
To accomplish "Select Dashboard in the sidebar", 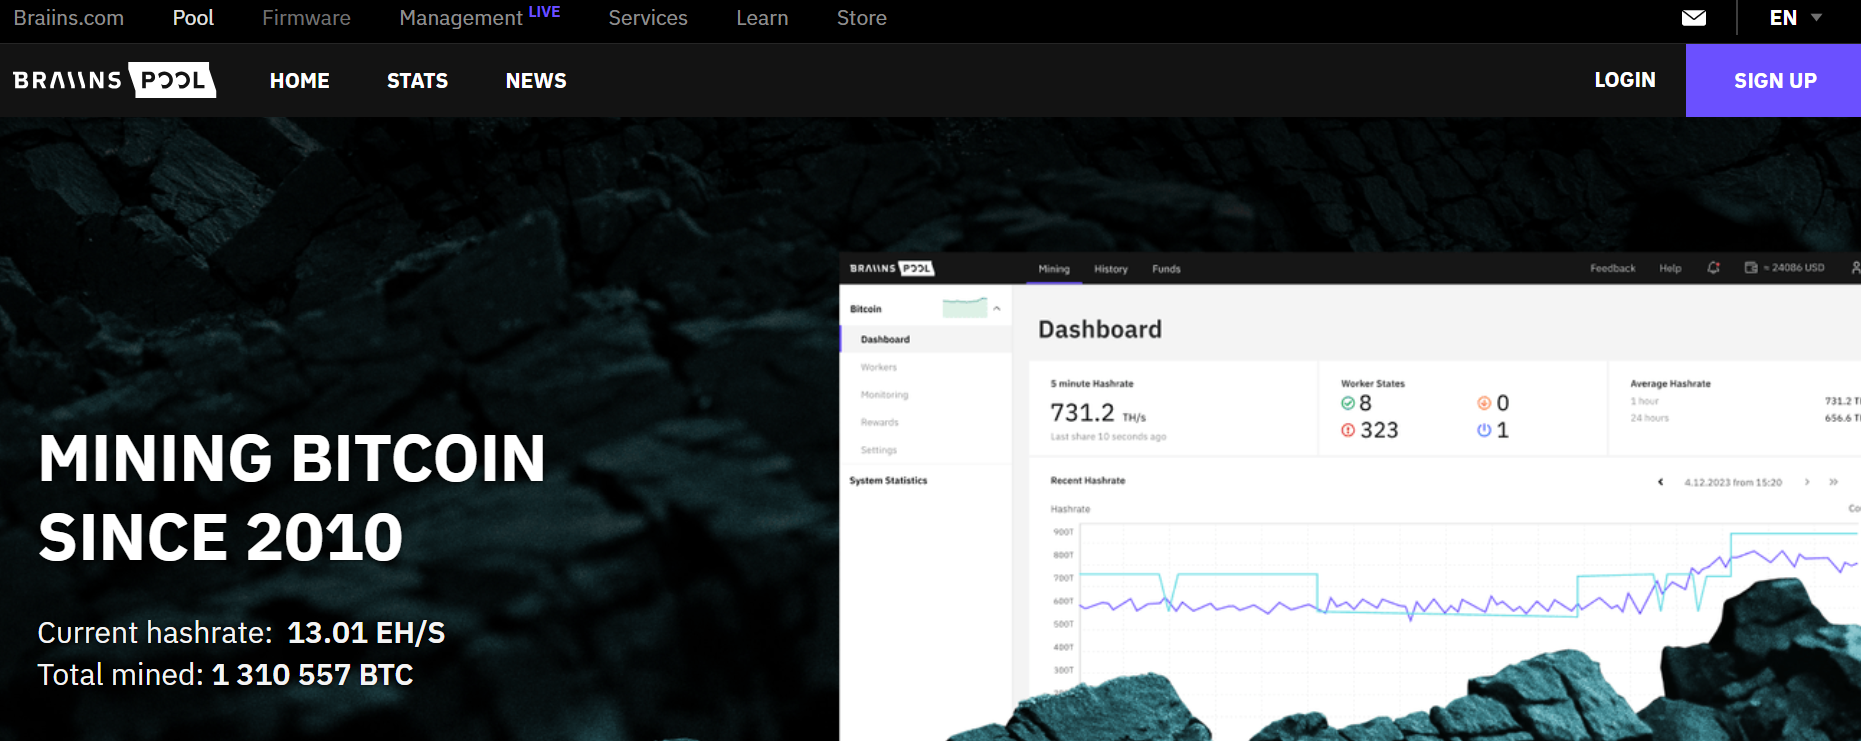I will coord(885,340).
